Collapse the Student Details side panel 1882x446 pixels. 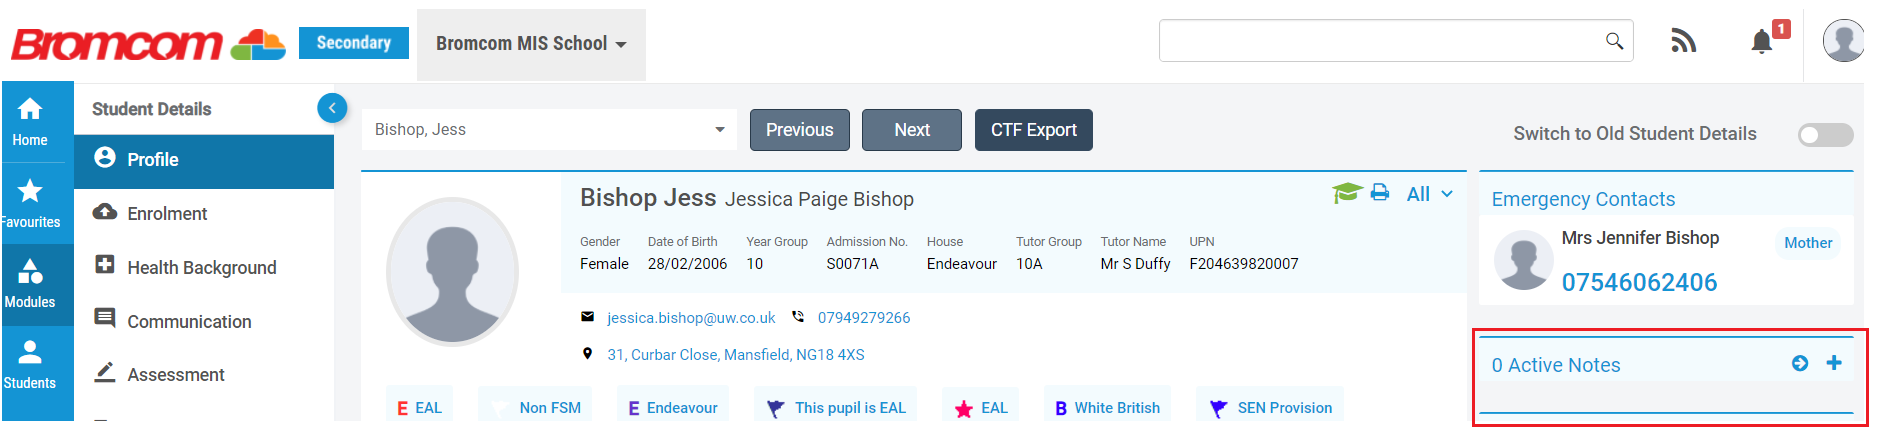click(332, 108)
